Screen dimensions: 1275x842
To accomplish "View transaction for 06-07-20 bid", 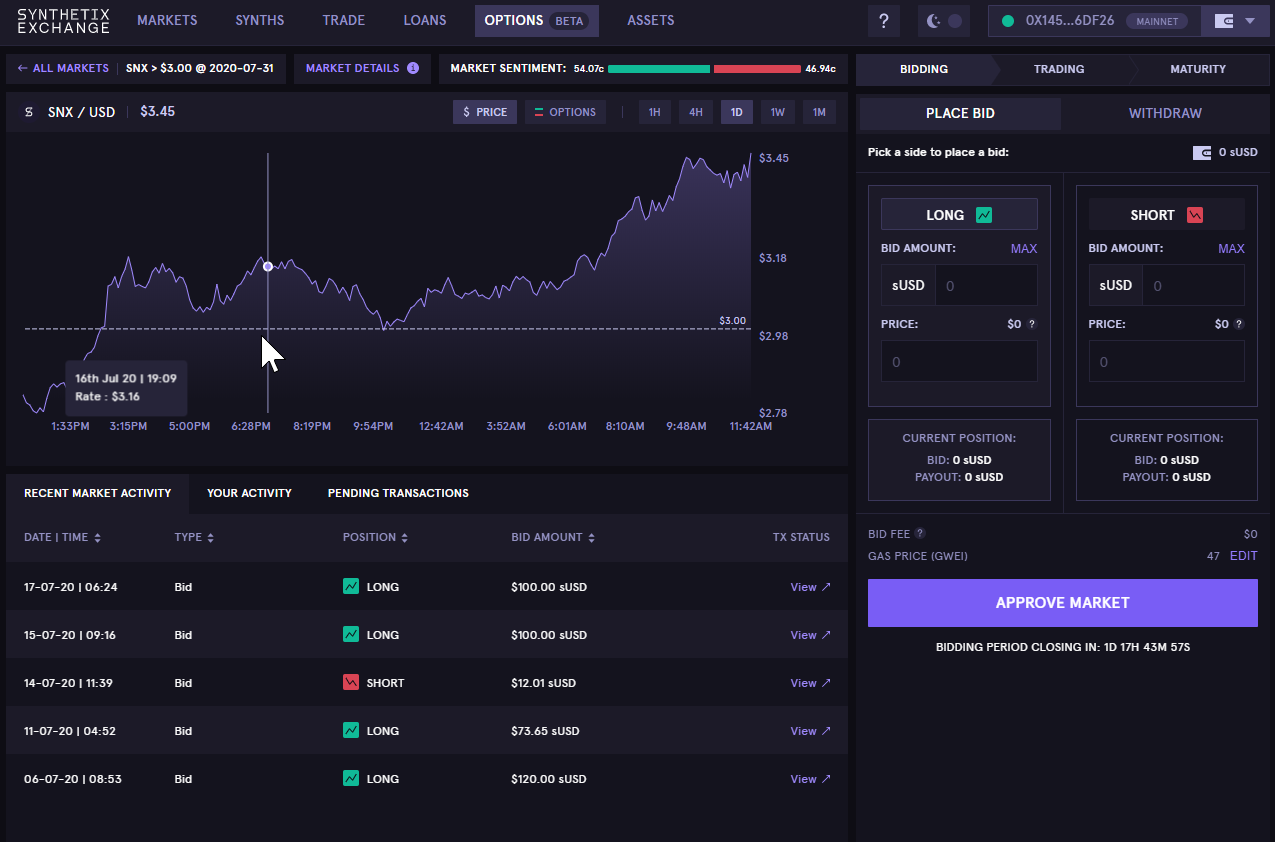I will click(x=810, y=779).
